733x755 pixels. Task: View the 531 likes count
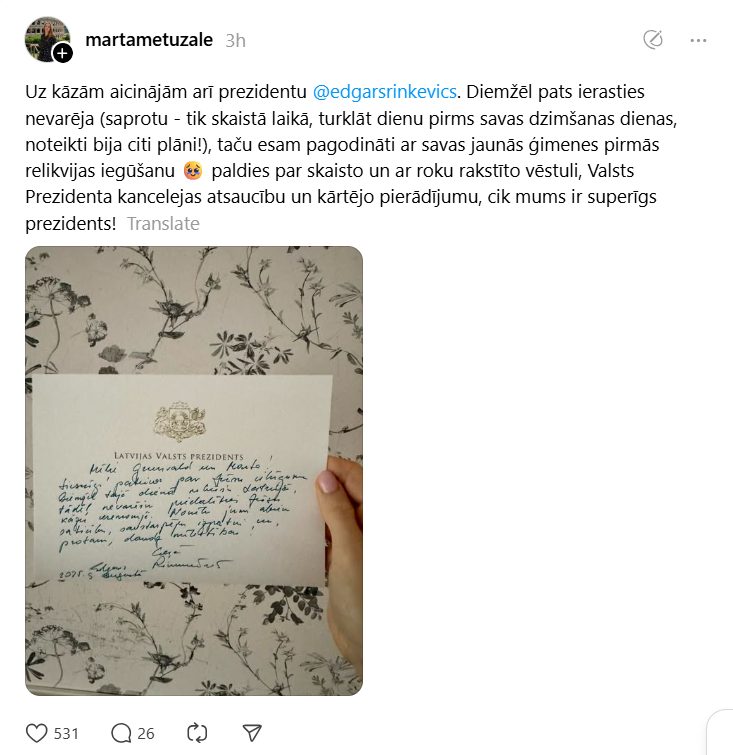click(66, 734)
